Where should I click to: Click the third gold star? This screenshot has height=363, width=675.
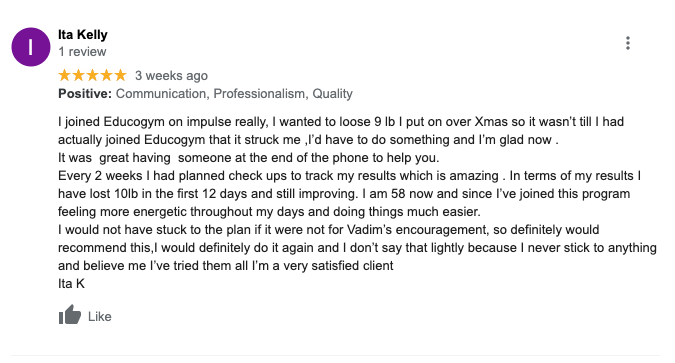point(93,75)
